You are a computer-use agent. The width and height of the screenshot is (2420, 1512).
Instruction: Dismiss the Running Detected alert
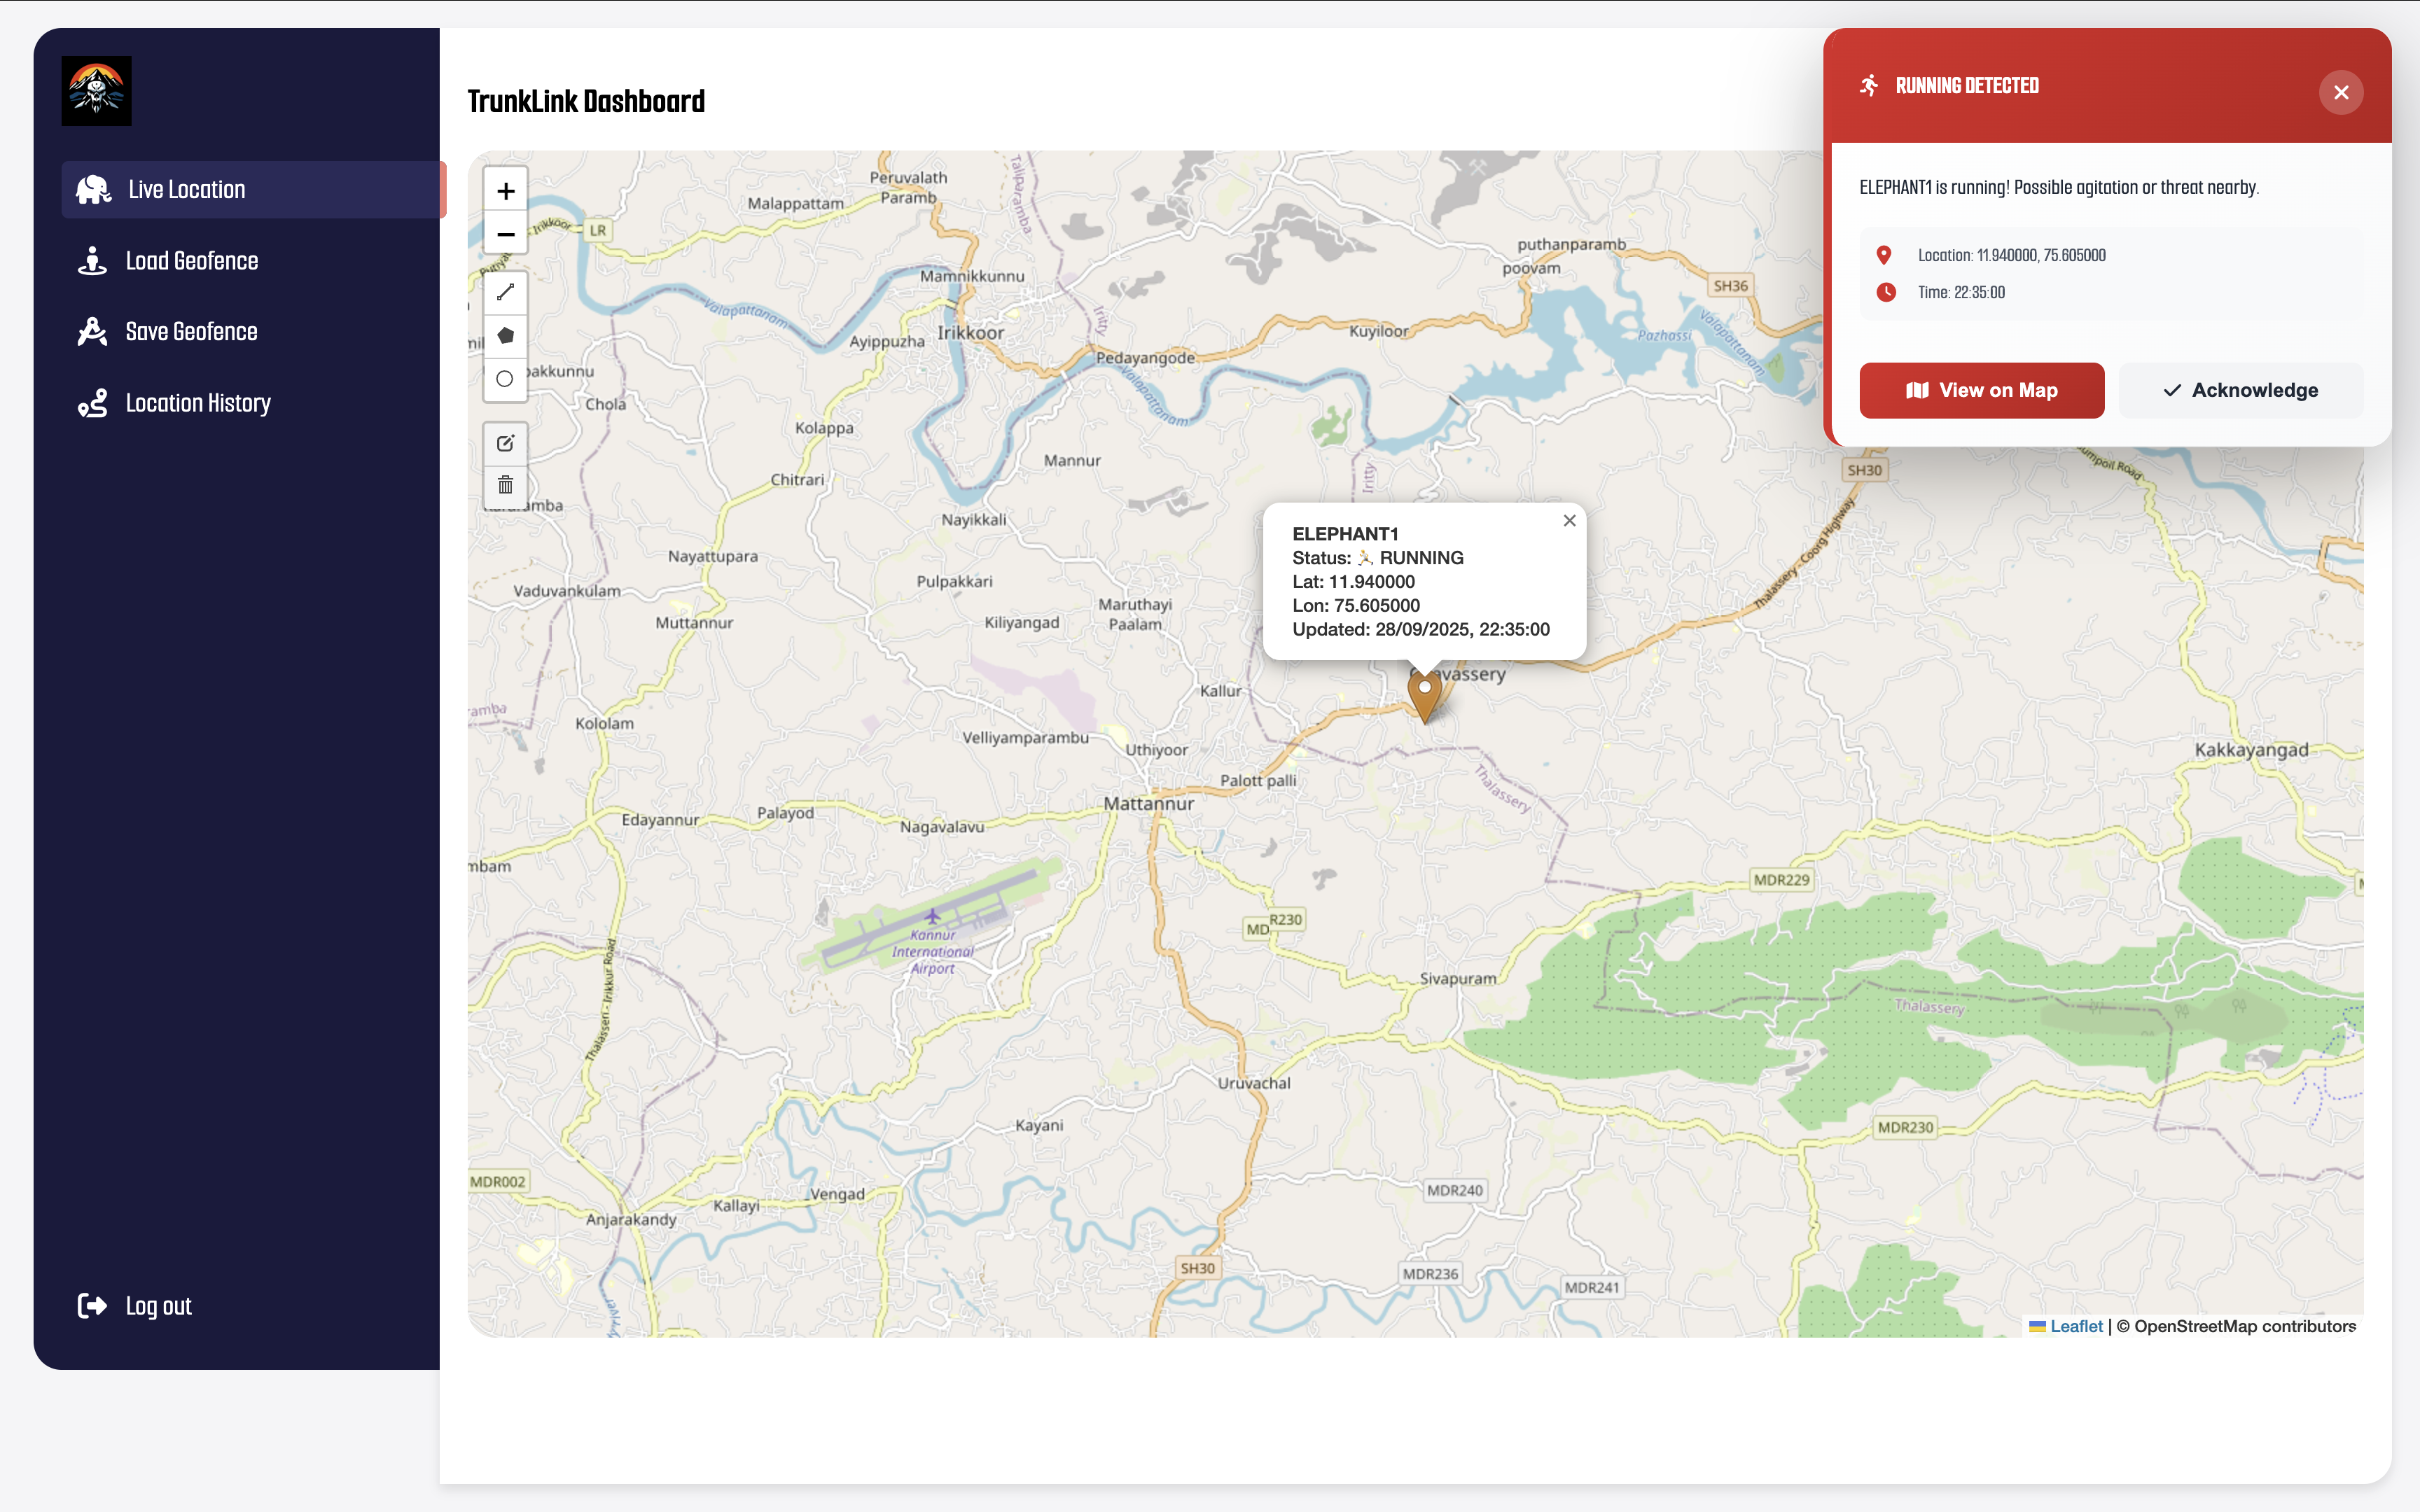(2340, 93)
